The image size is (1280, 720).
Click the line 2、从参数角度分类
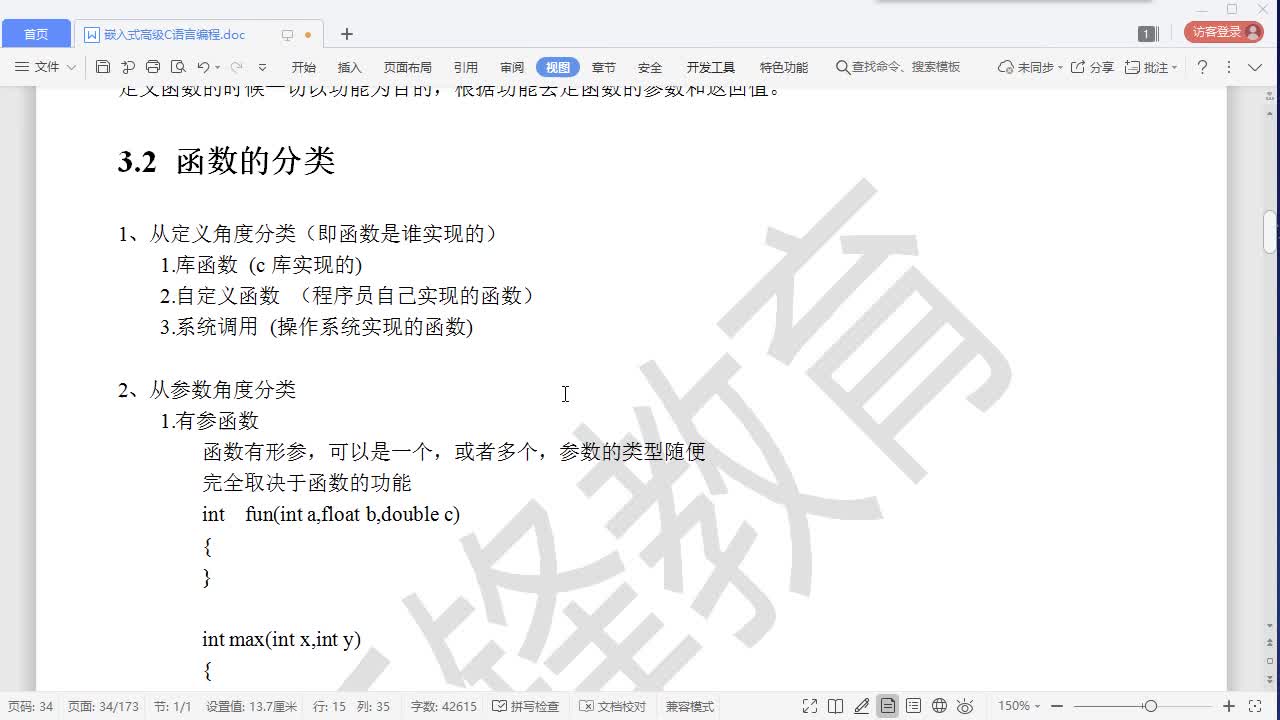click(207, 390)
